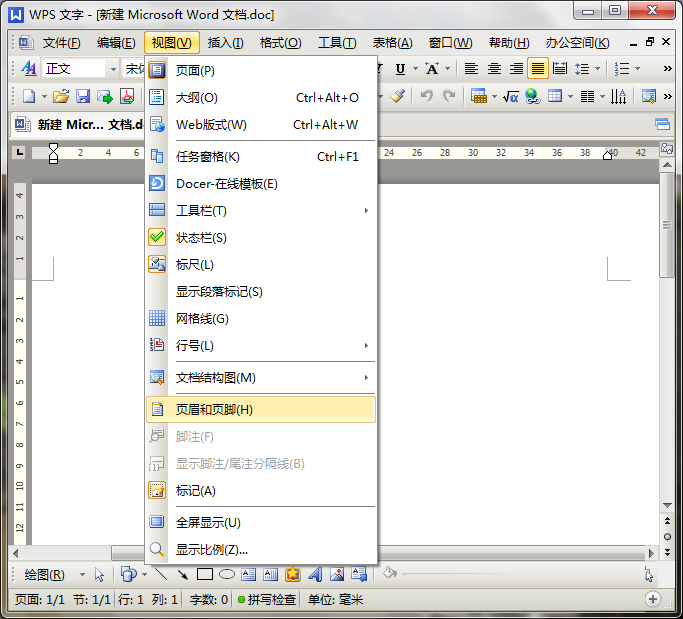Click the zoom-in plus button in status bar
This screenshot has height=619, width=683.
pos(653,599)
